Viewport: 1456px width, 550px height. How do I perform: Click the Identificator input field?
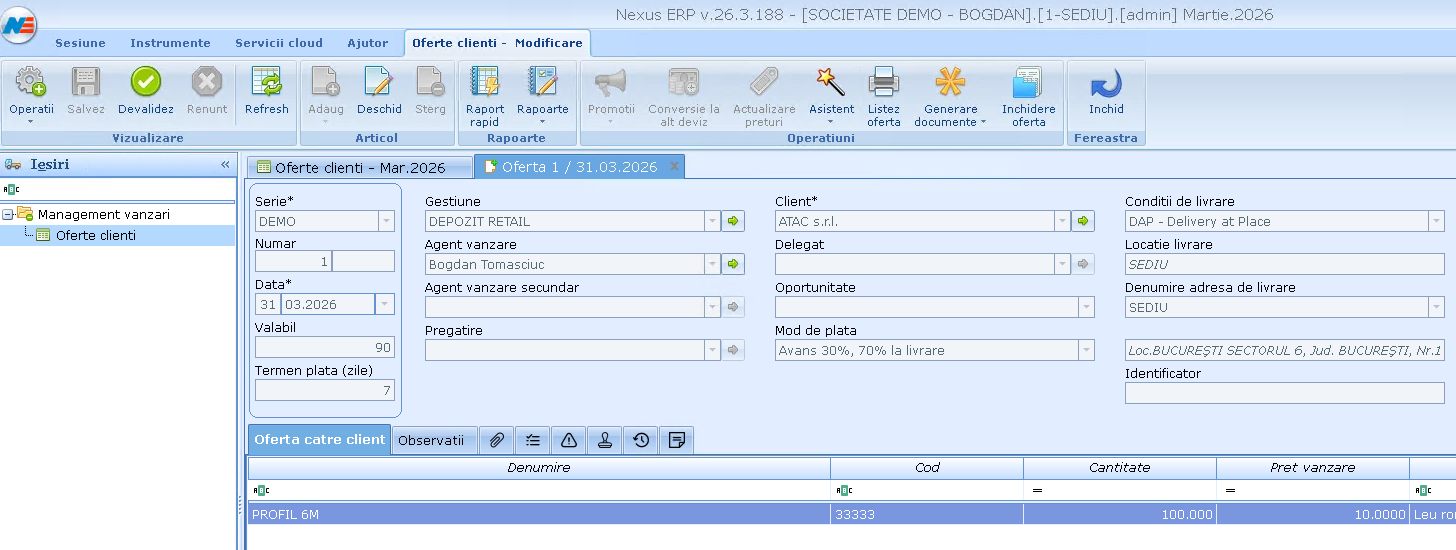(x=1284, y=393)
